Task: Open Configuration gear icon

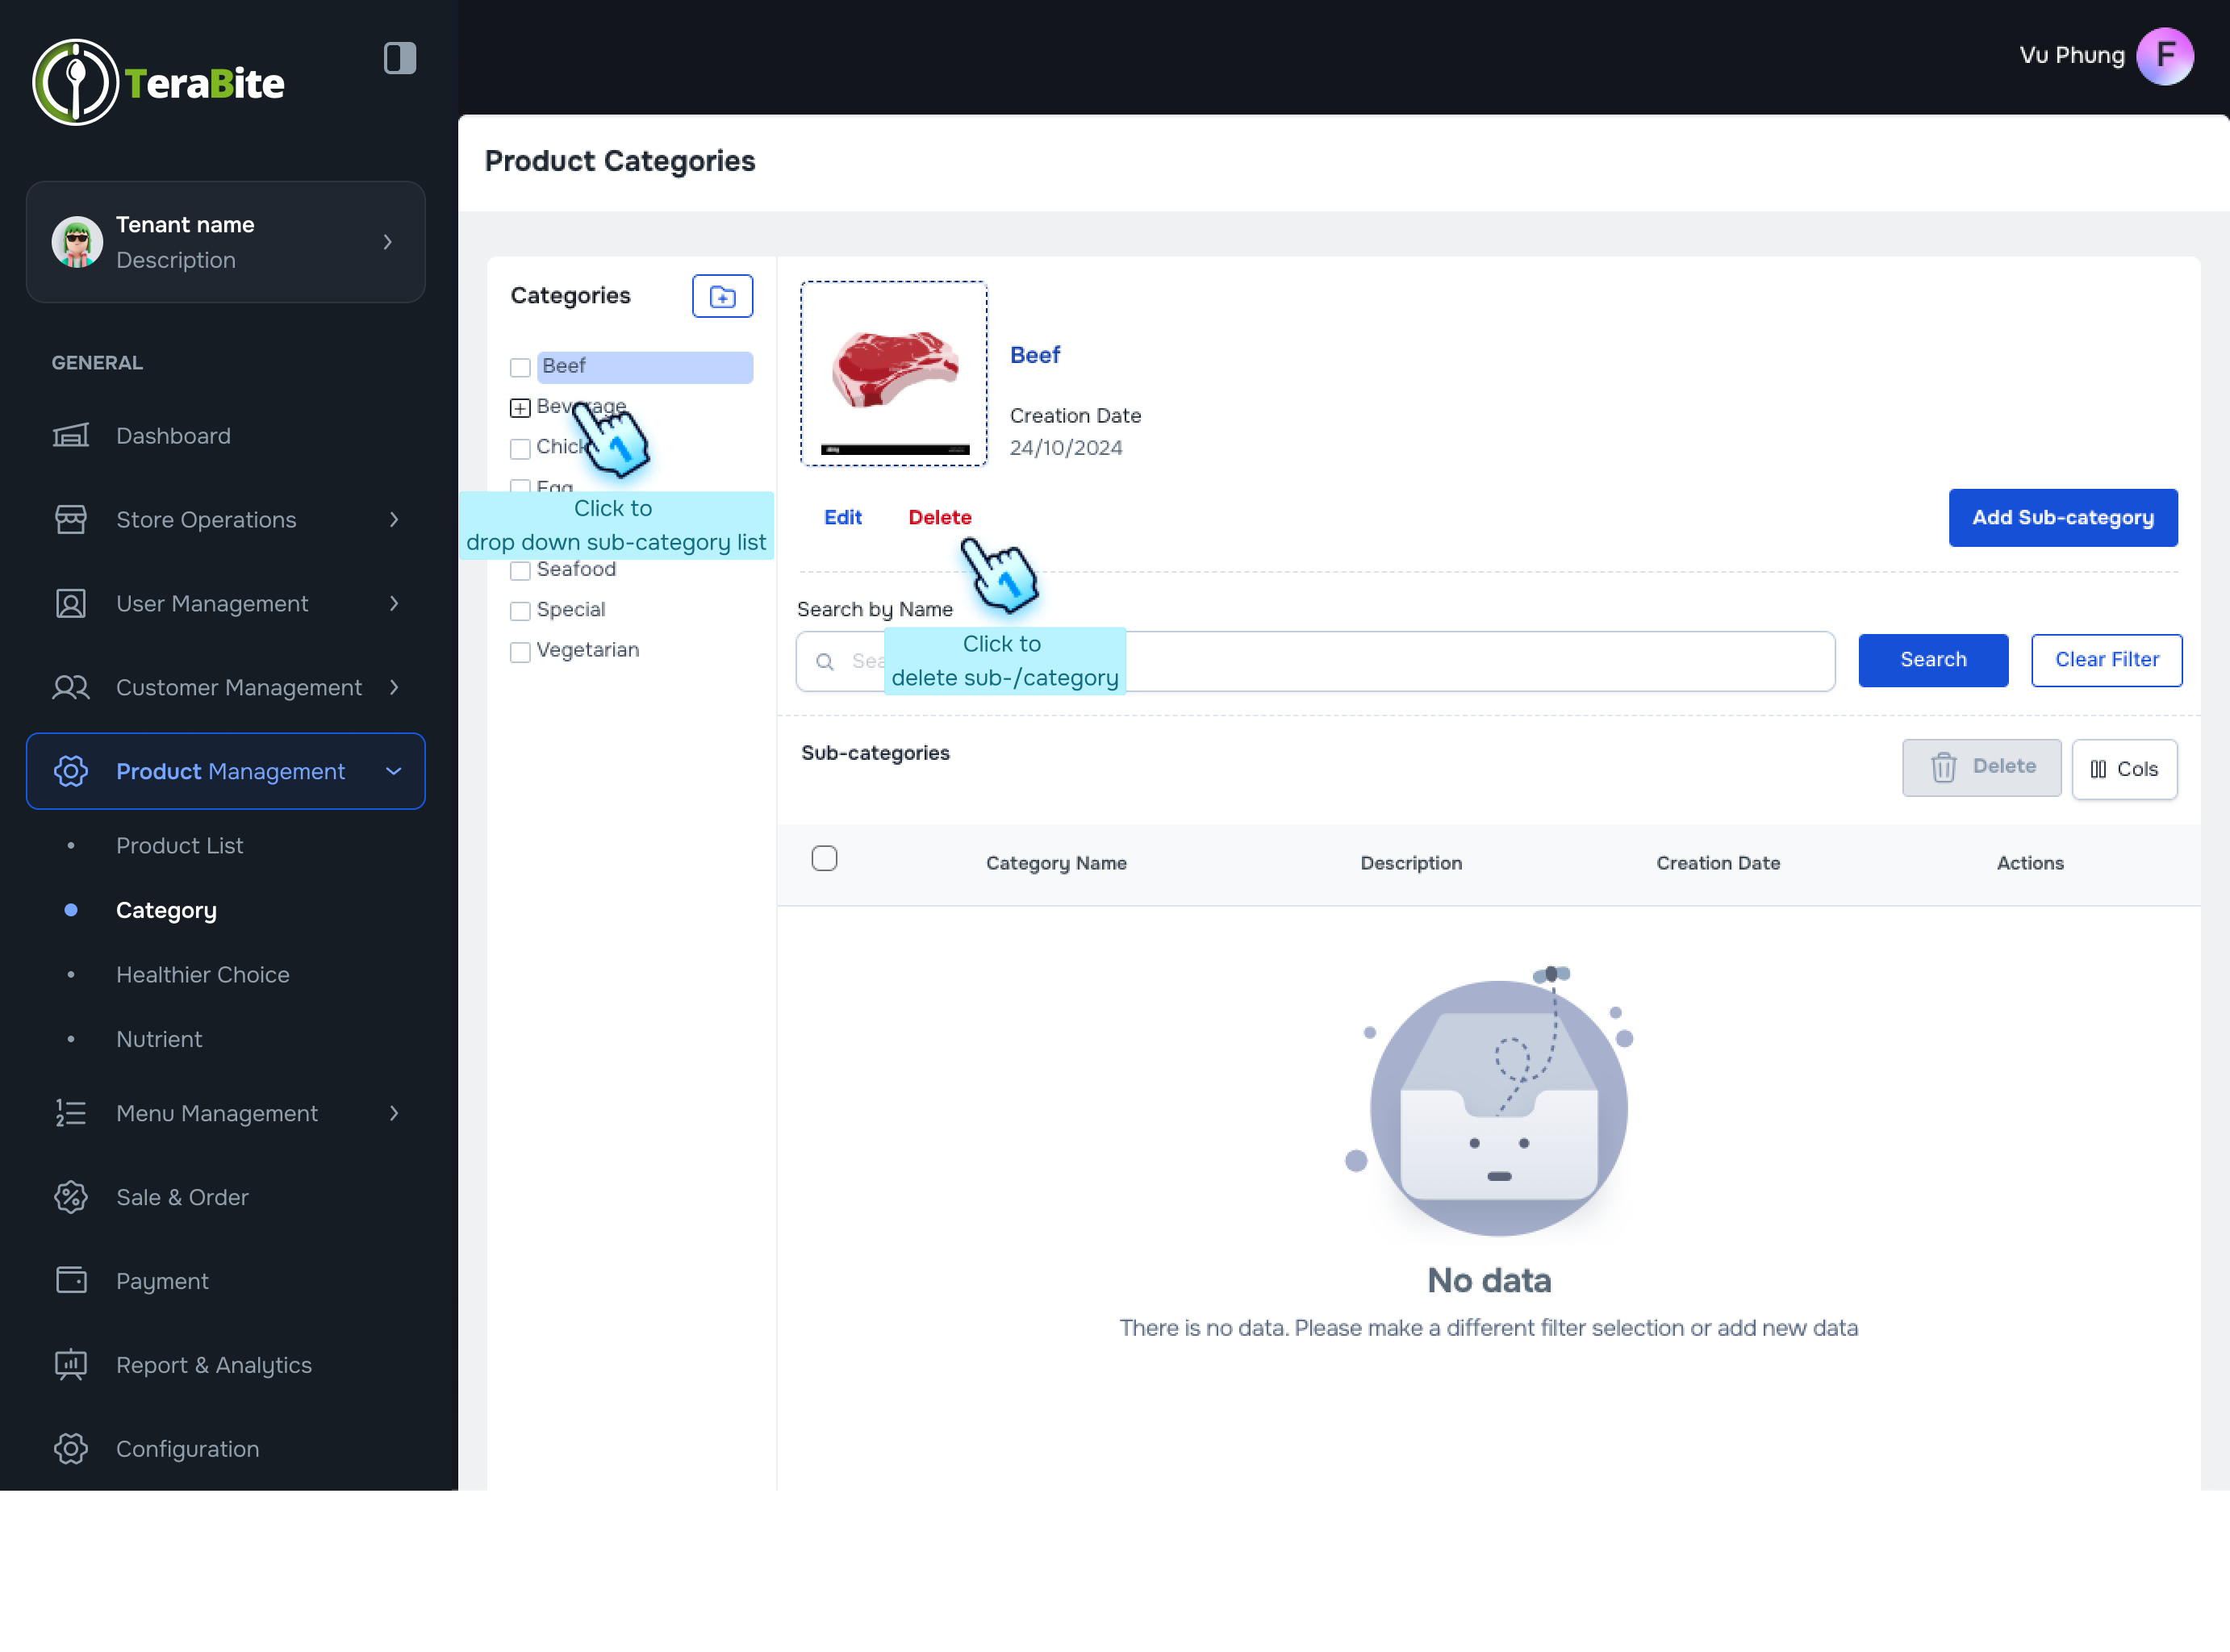Action: tap(70, 1449)
